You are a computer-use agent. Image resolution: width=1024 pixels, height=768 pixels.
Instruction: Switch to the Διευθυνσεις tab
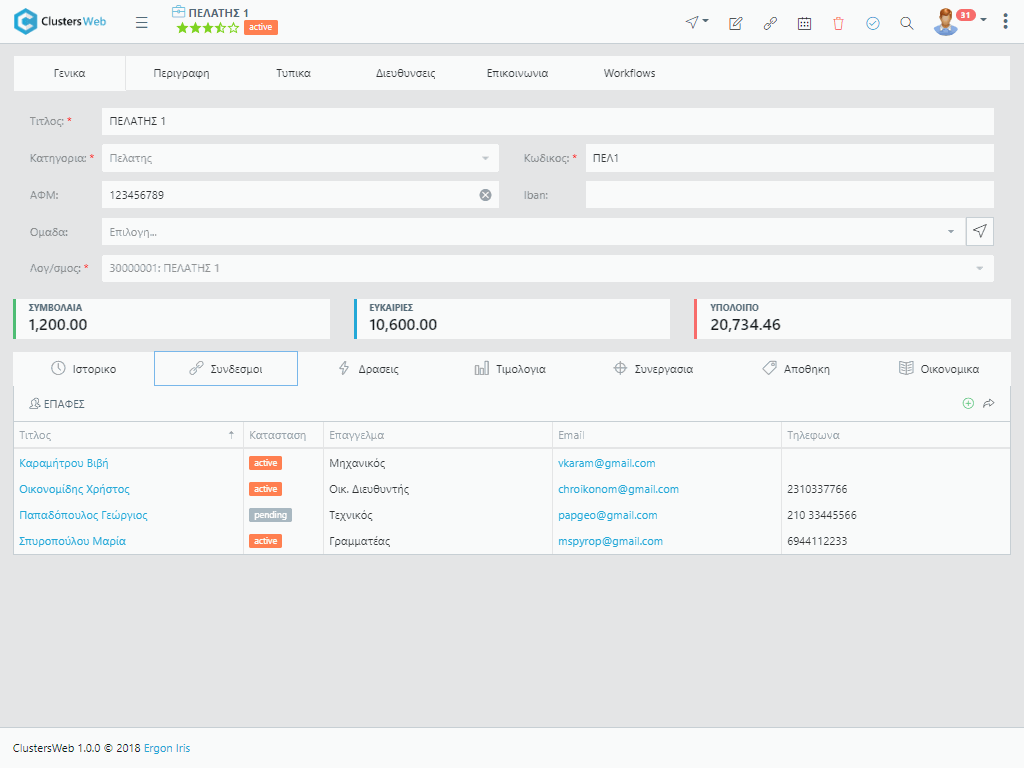point(405,73)
